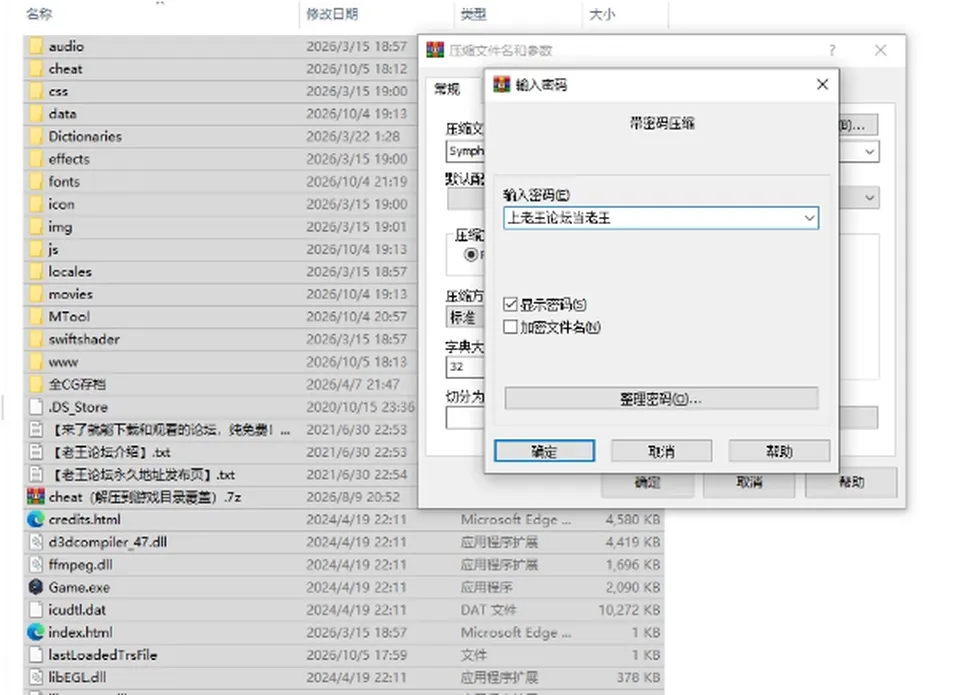Select the cheat folder icon
This screenshot has width=960, height=695.
click(36, 69)
